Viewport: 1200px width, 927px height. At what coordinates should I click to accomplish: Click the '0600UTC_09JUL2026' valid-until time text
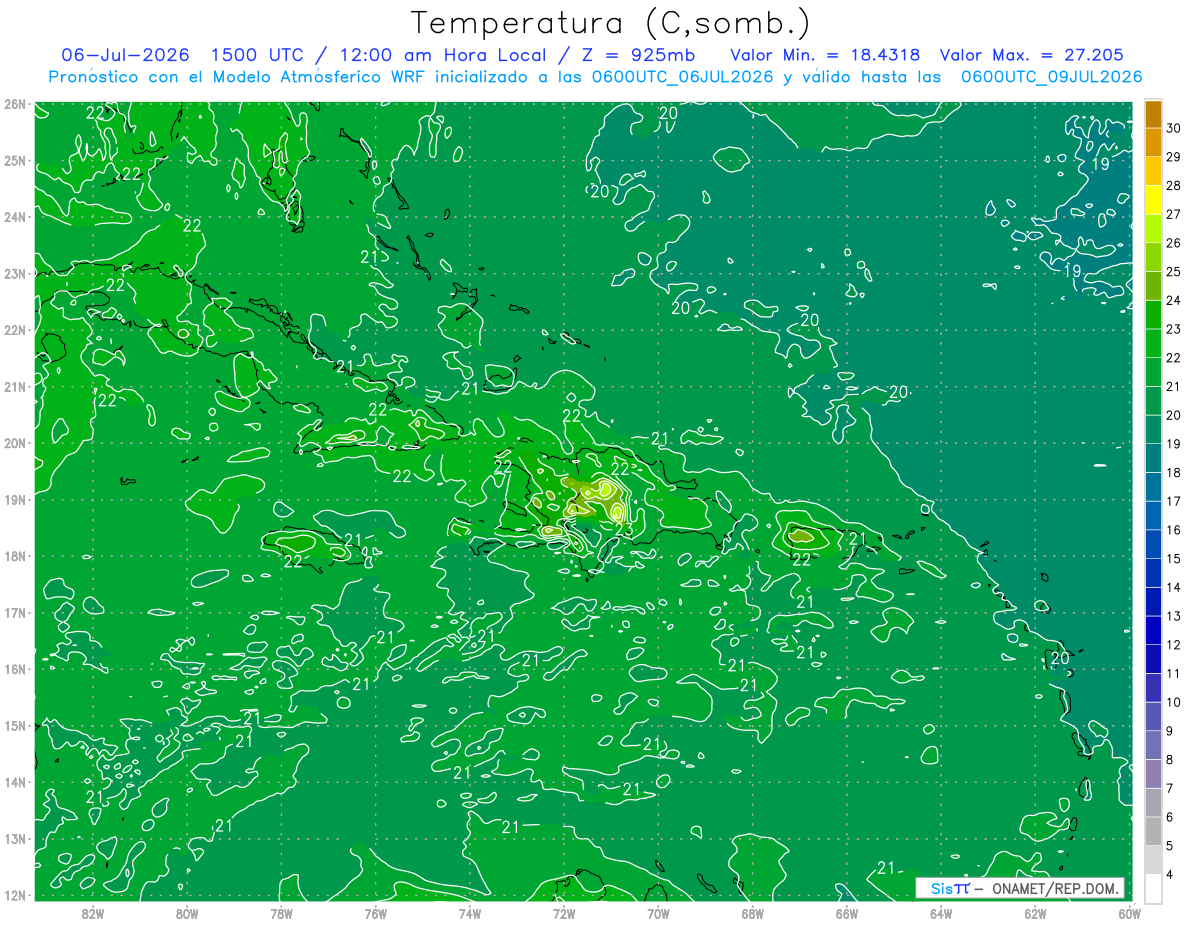click(x=1051, y=77)
